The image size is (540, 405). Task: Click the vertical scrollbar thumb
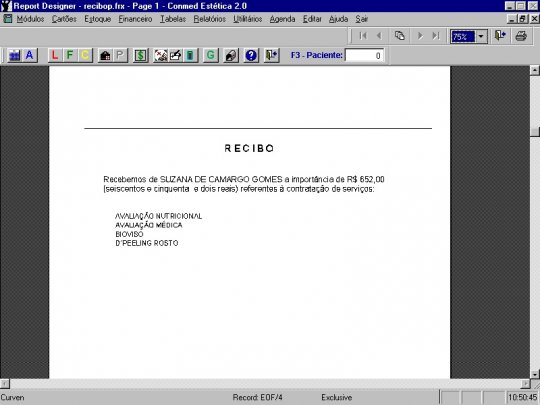pyautogui.click(x=534, y=132)
